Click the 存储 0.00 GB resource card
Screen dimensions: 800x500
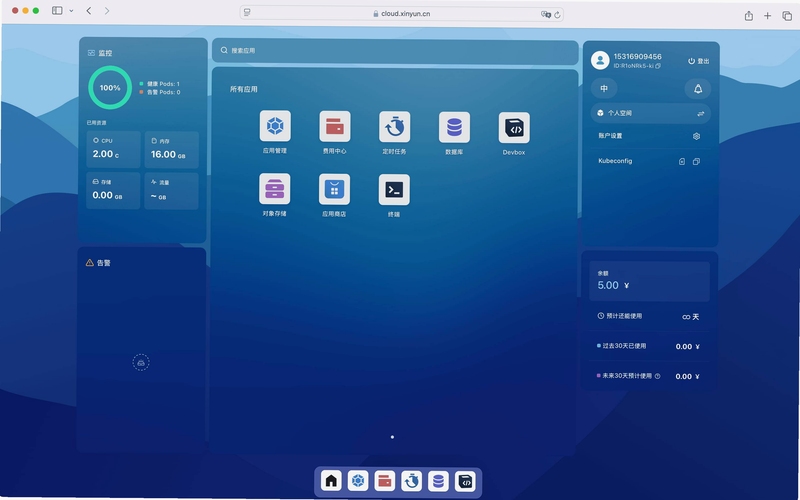point(113,190)
